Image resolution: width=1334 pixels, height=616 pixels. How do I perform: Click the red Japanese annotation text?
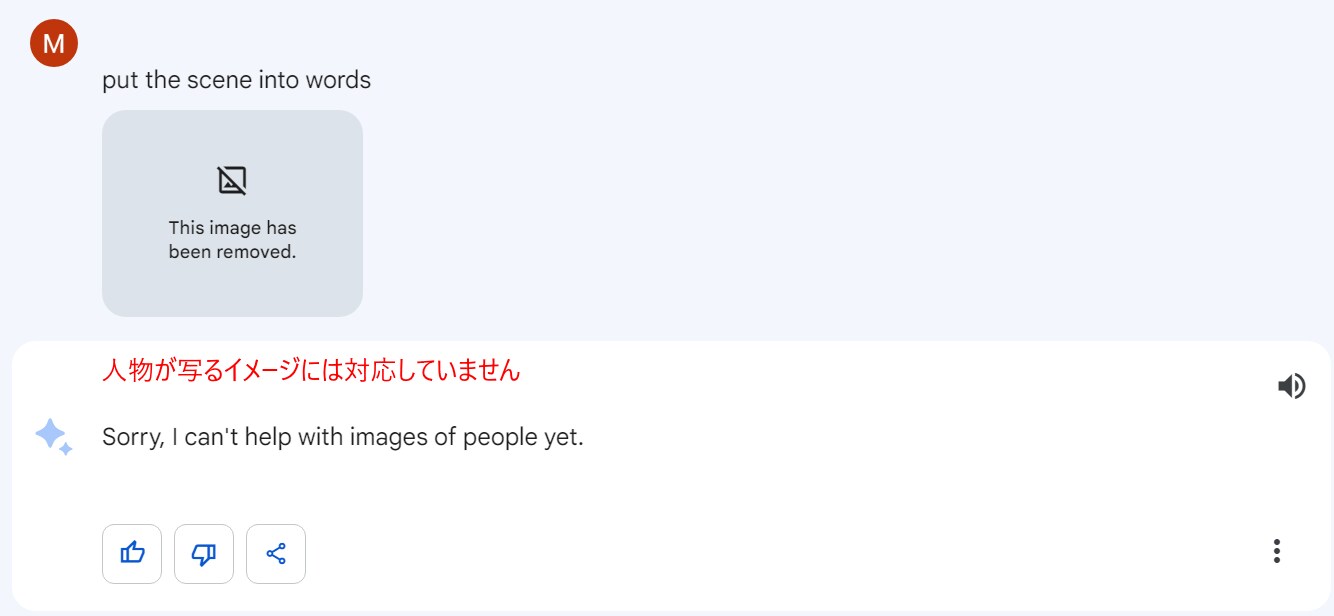[311, 371]
